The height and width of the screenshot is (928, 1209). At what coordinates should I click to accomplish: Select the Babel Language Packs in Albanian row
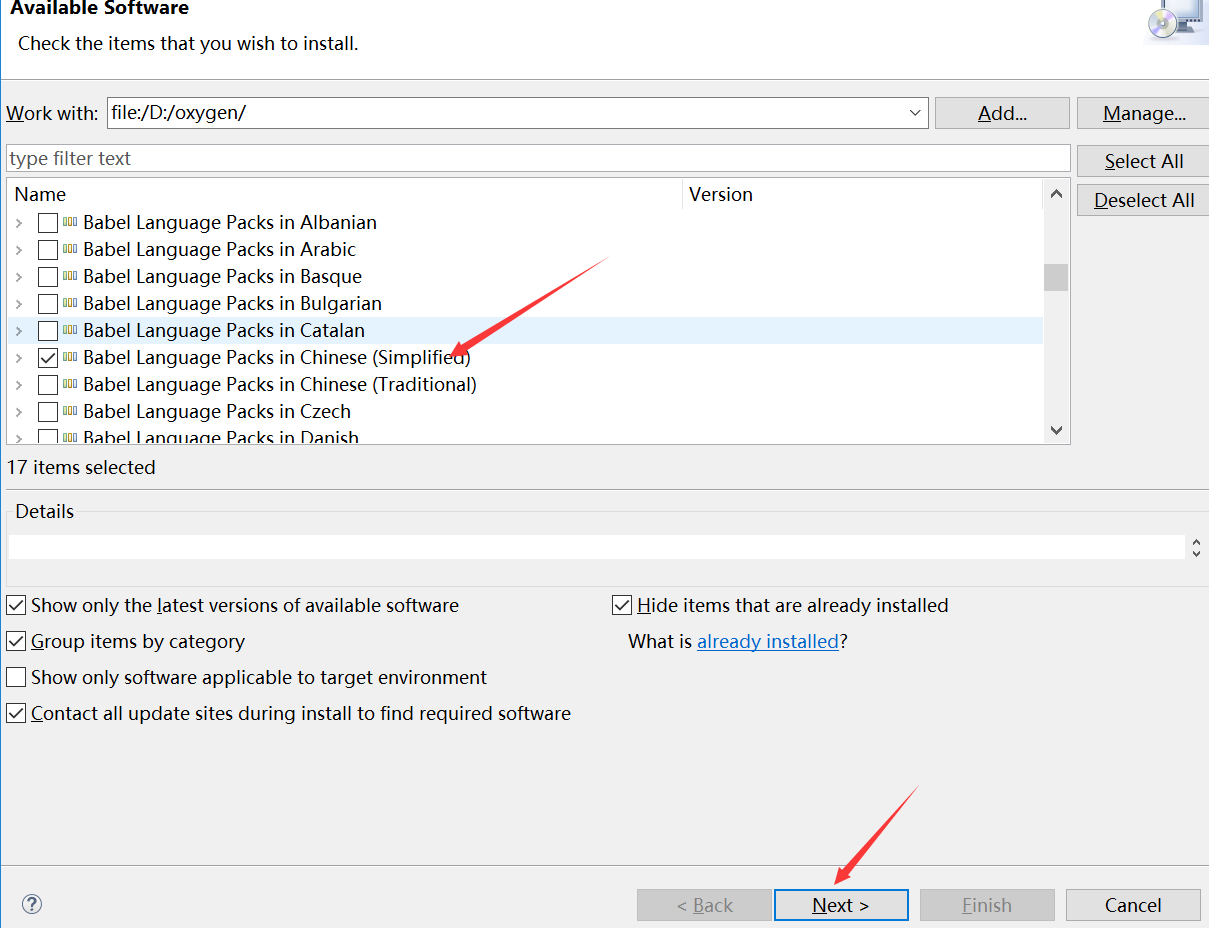(525, 222)
